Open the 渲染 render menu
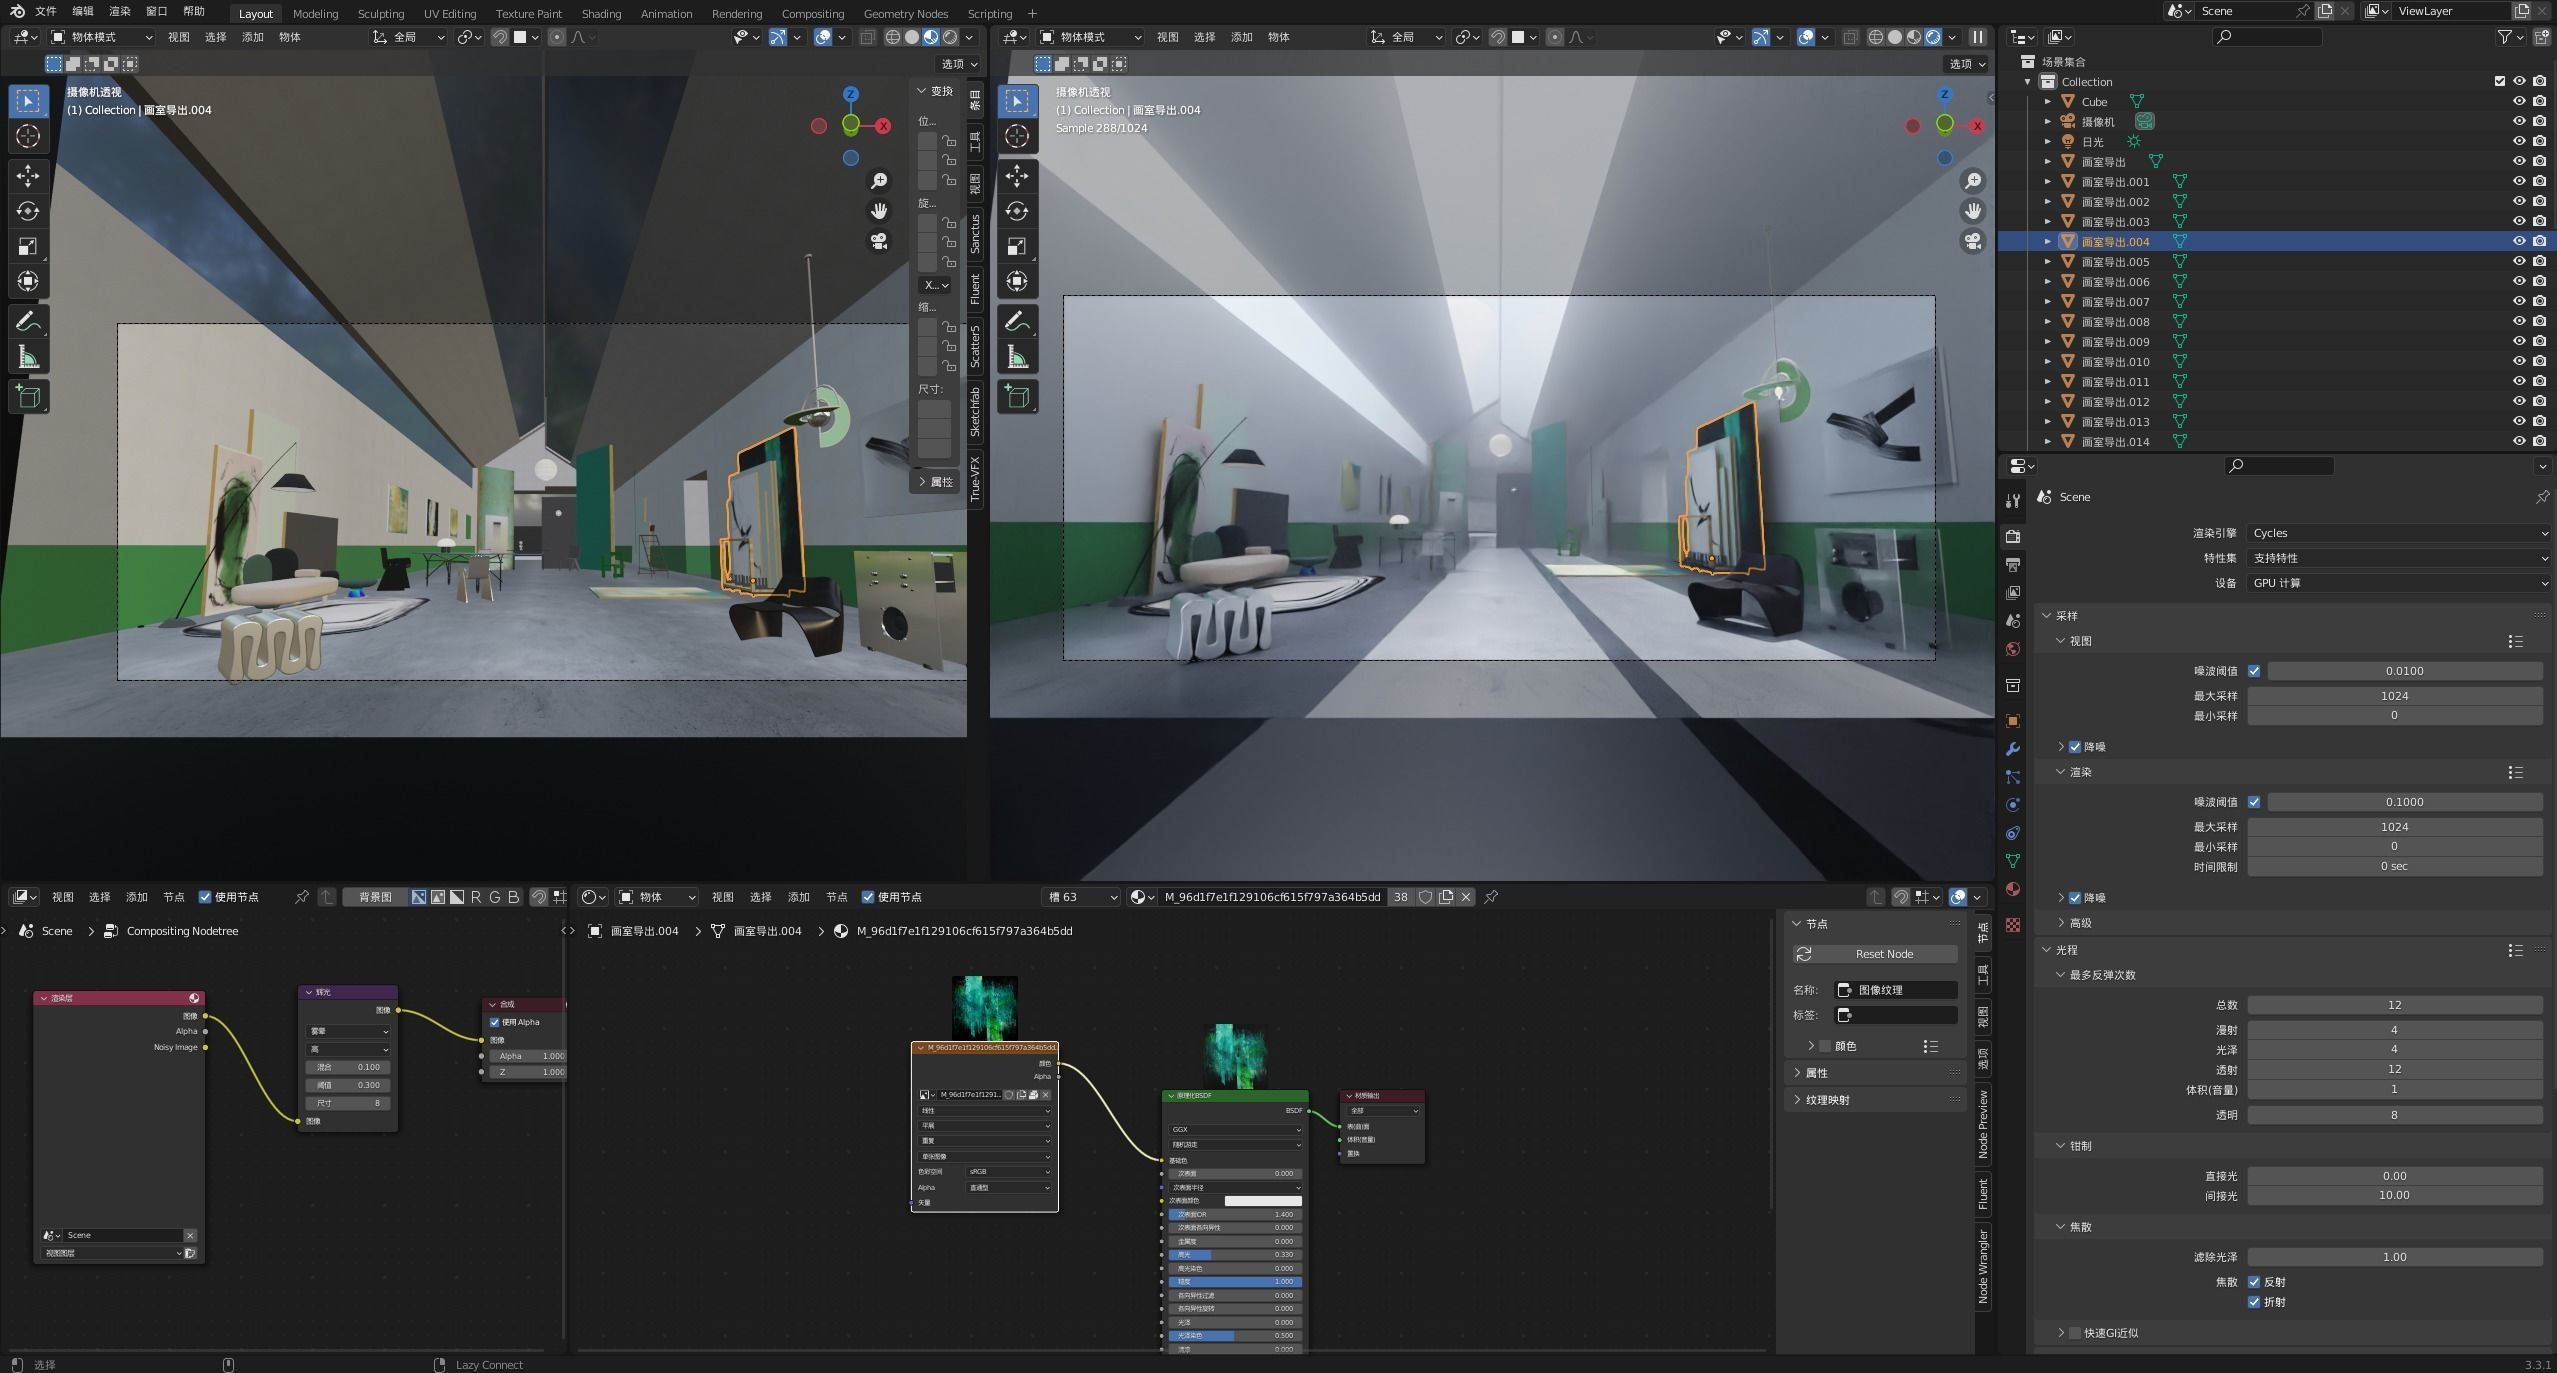Screen dimensions: 2557x1373 (x=120, y=11)
